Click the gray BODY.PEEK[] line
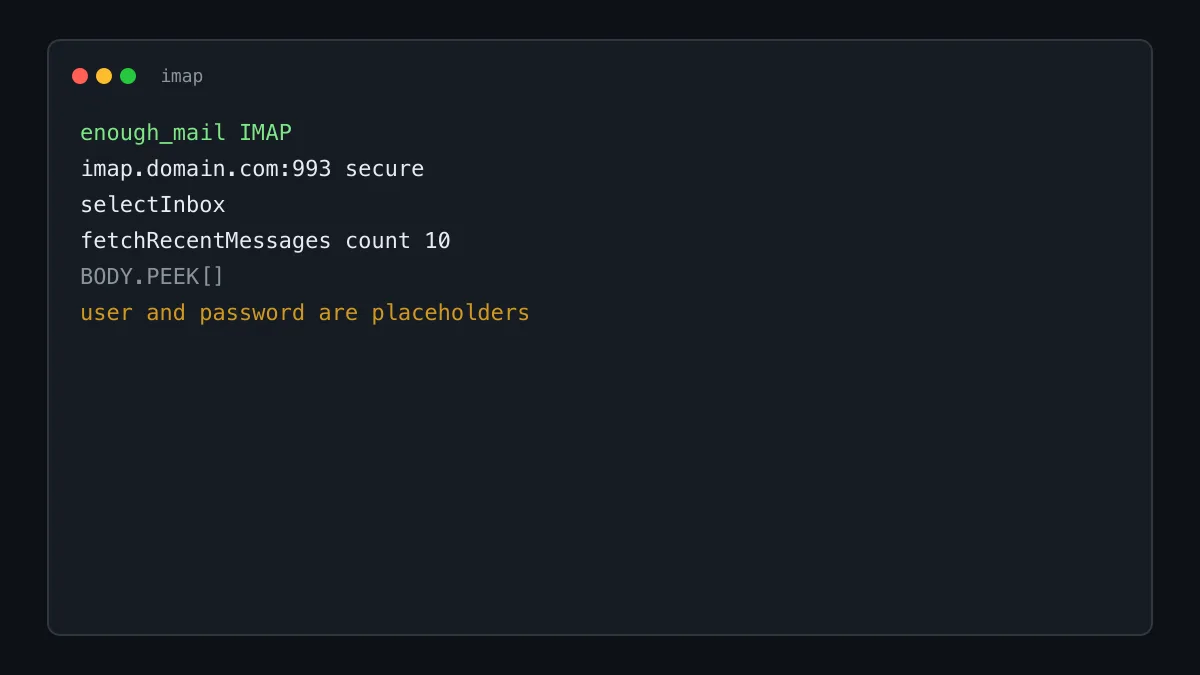 (153, 277)
